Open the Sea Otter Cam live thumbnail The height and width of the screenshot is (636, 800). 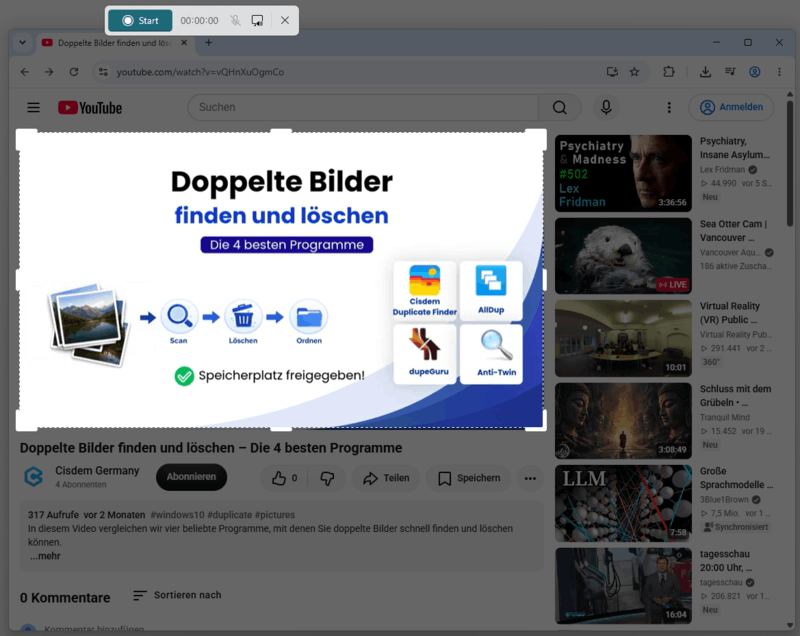click(623, 256)
